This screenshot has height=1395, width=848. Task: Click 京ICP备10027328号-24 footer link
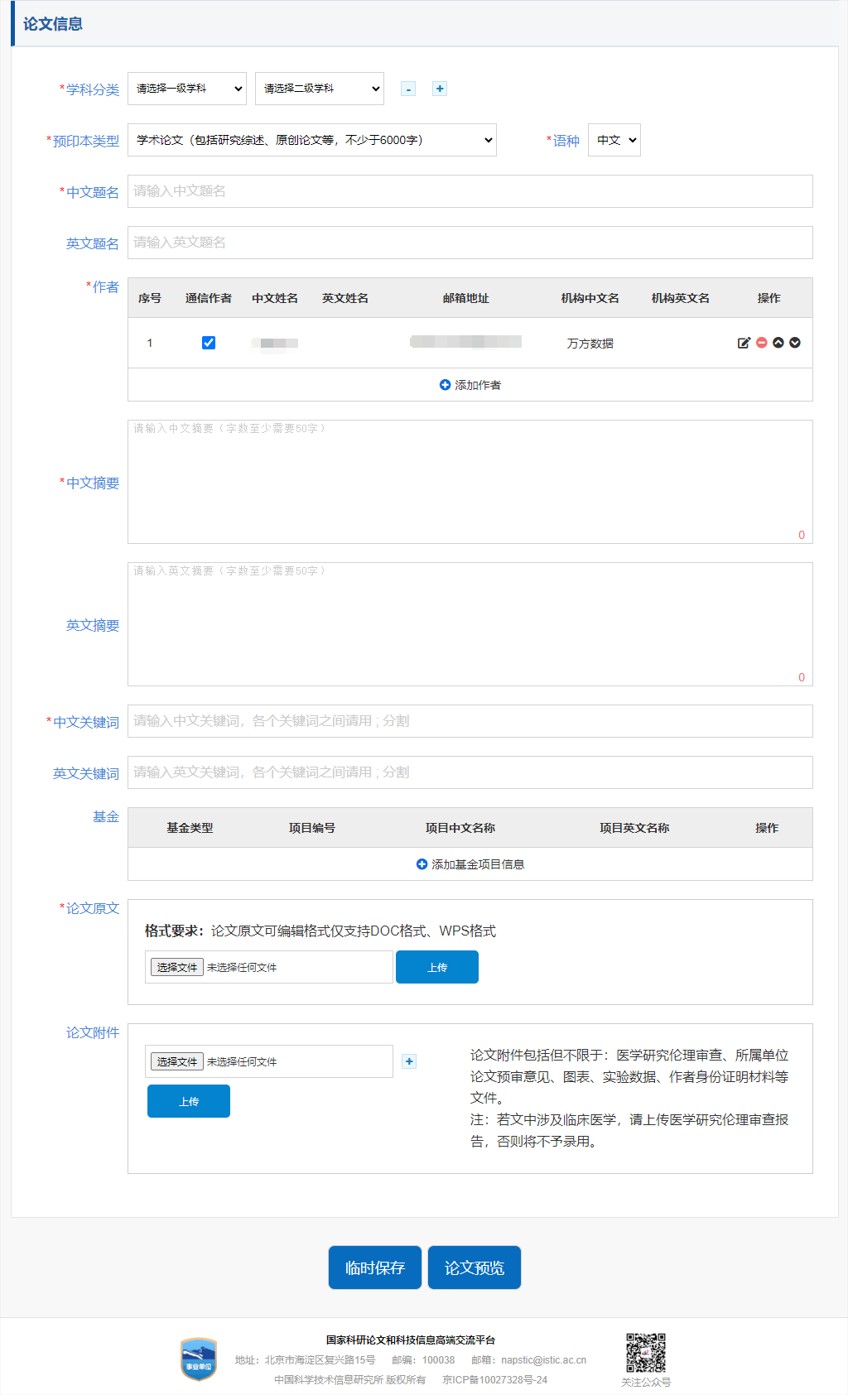495,1380
